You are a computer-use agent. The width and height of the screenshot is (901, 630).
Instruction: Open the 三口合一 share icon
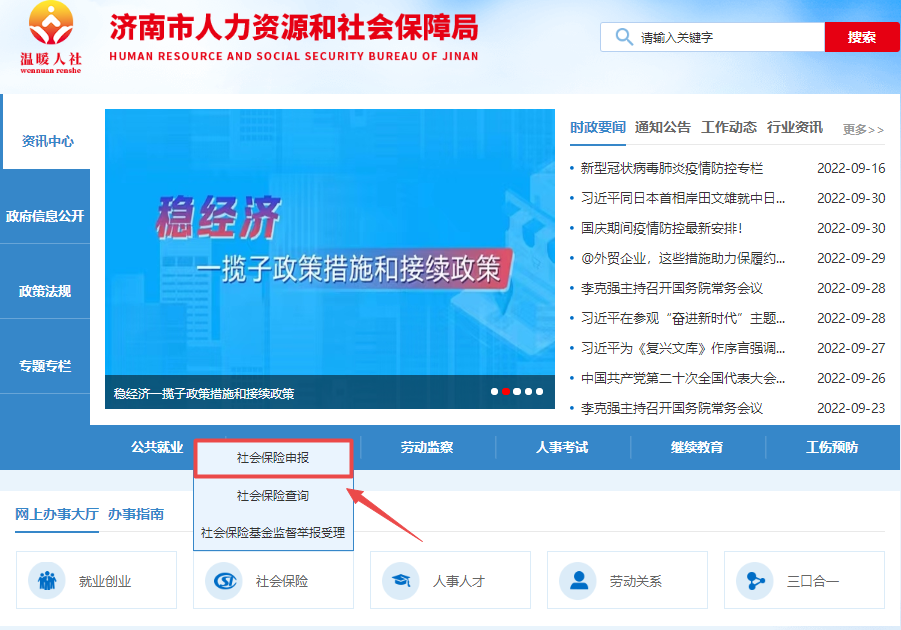pyautogui.click(x=754, y=580)
